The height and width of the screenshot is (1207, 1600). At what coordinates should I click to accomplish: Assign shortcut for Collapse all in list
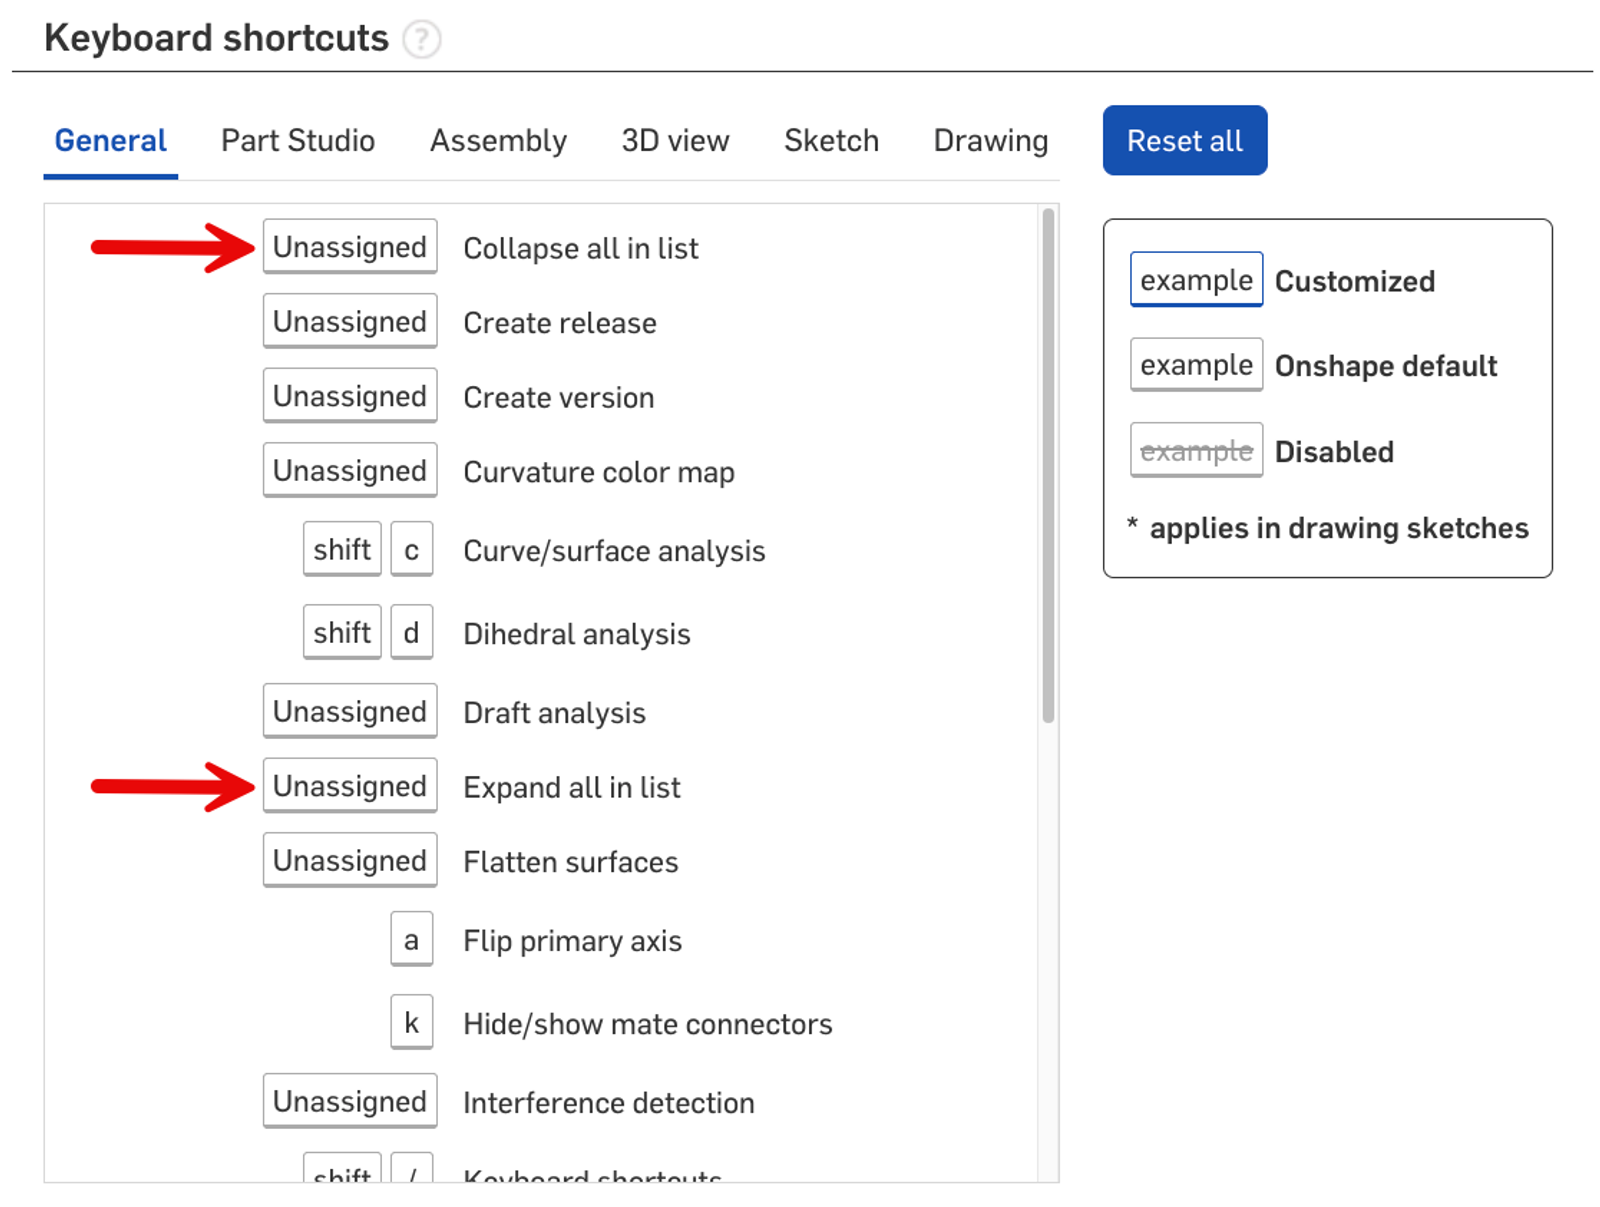click(x=350, y=247)
